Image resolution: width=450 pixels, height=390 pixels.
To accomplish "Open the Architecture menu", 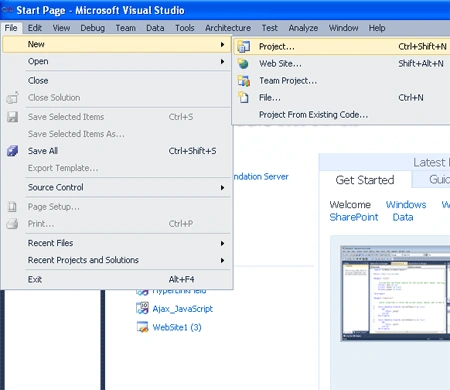I will pos(228,28).
